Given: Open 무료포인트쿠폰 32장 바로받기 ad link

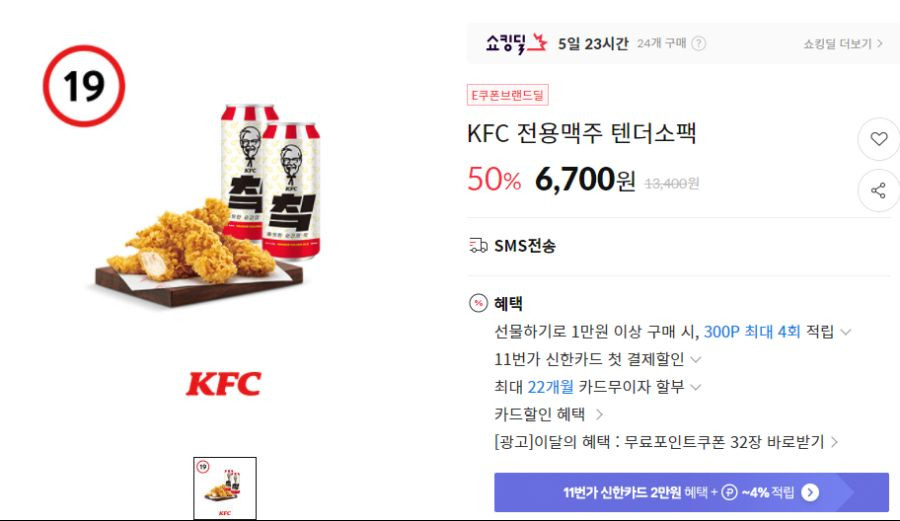Looking at the screenshot, I should pyautogui.click(x=666, y=442).
